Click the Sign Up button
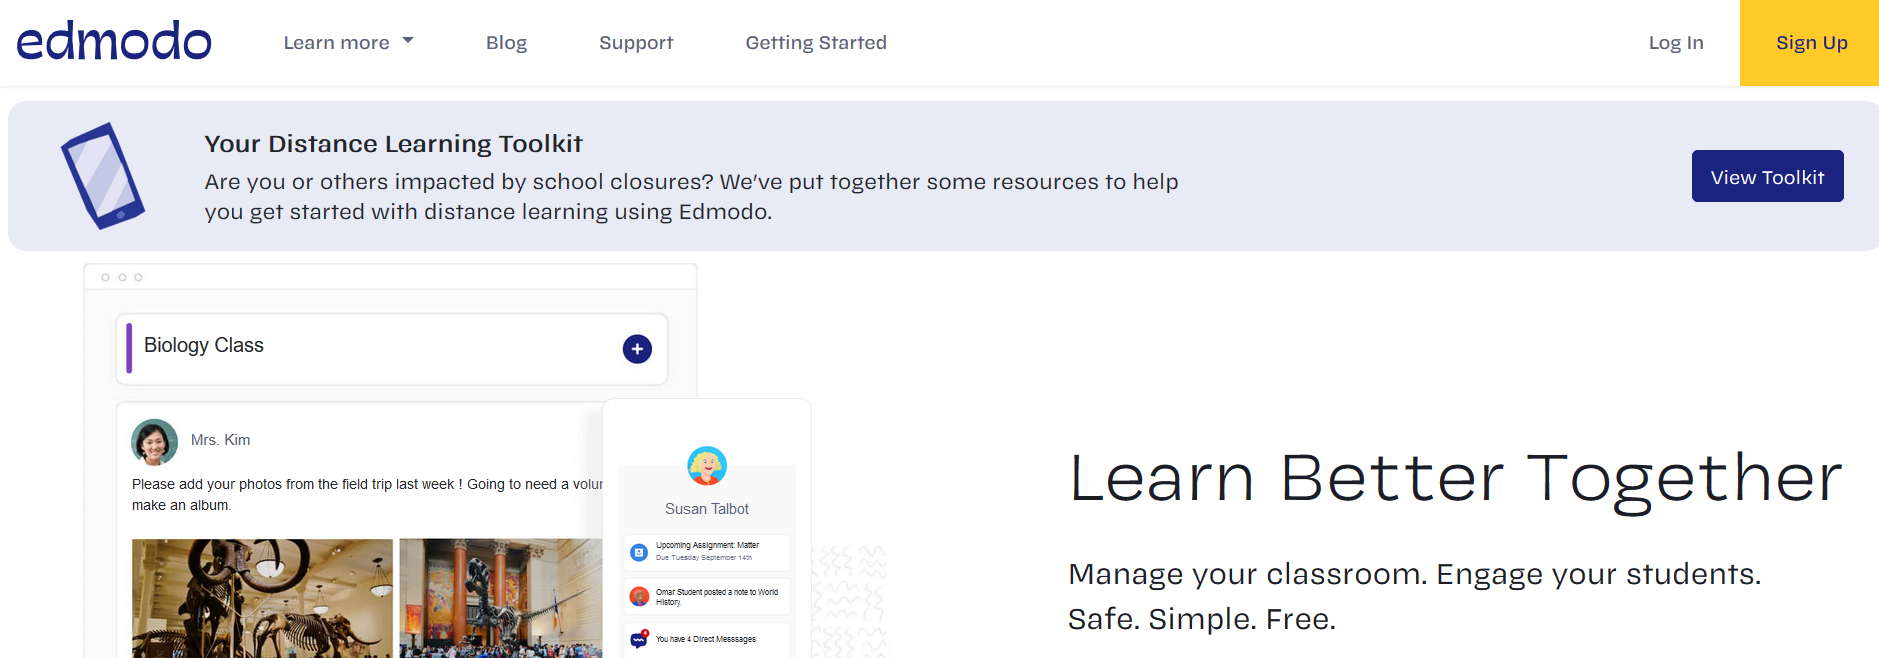Screen dimensions: 1879x658 point(1811,42)
